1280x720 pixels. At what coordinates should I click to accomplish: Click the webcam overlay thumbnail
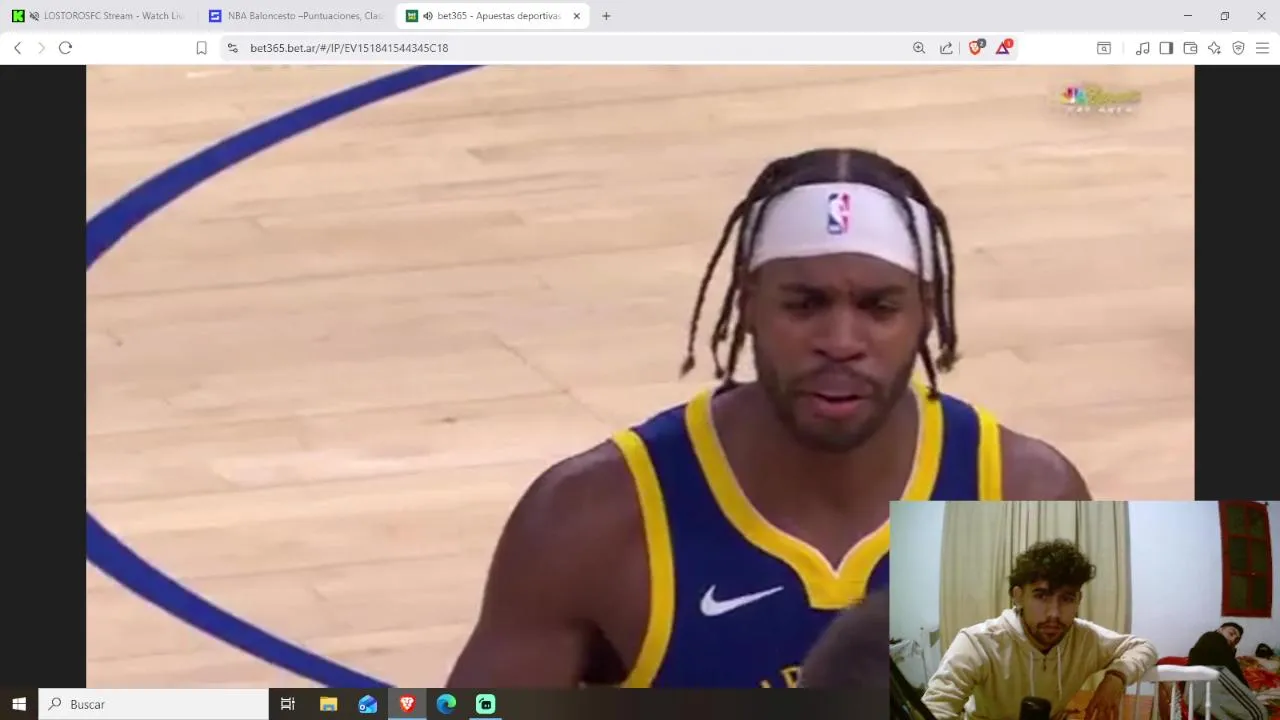(1084, 610)
